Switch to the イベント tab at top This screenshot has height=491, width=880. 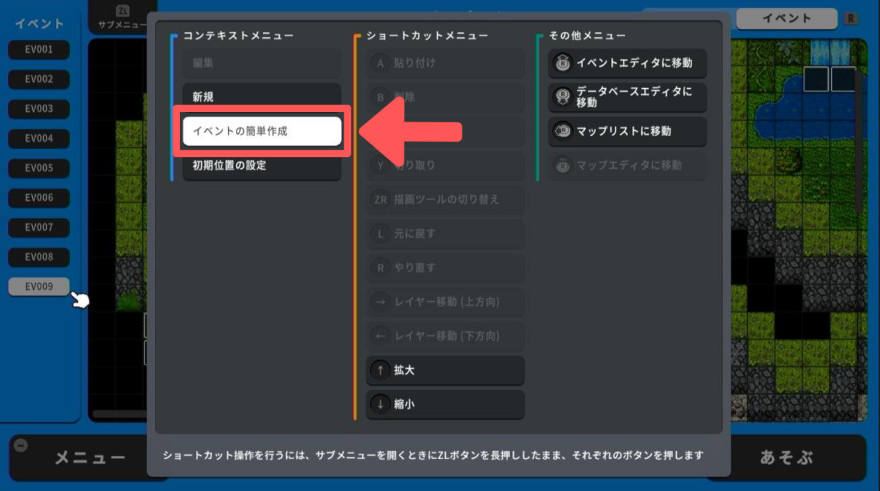click(786, 19)
